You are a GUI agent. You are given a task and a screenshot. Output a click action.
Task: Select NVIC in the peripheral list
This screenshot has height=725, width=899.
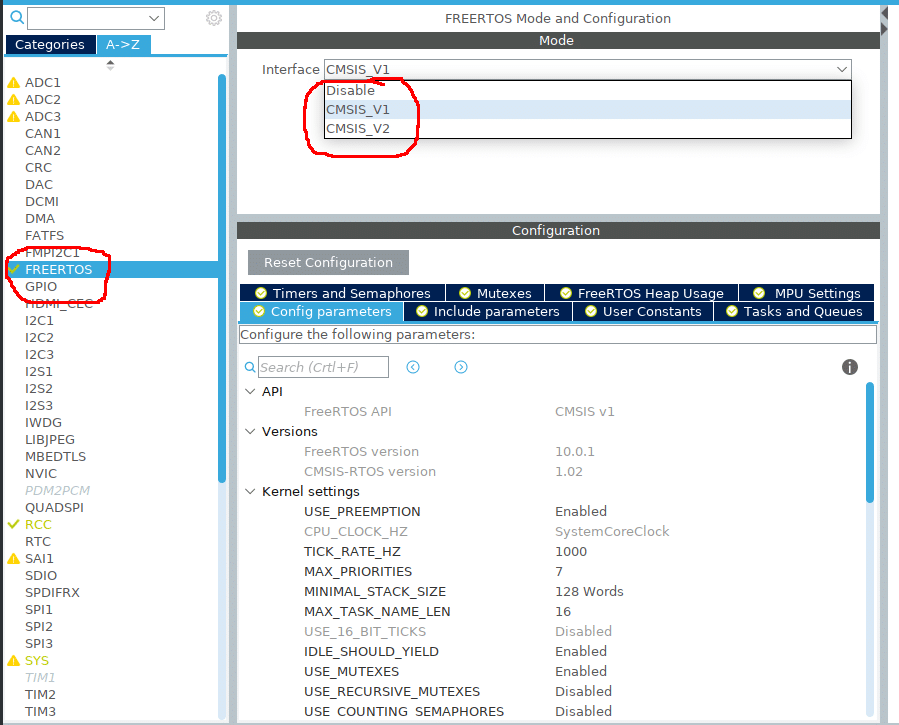point(41,473)
